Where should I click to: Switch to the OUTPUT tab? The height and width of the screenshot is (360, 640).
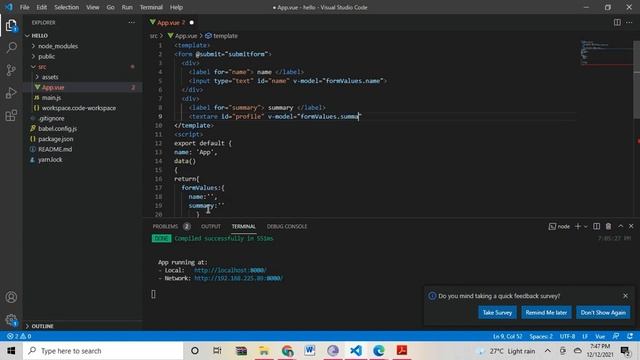211,226
